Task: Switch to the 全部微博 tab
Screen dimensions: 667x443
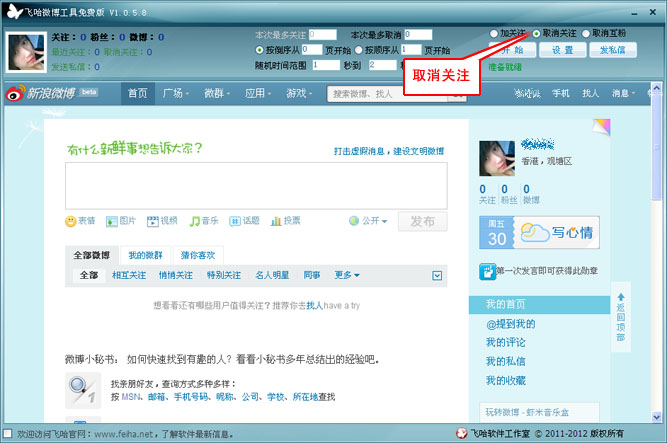Action: [x=91, y=255]
